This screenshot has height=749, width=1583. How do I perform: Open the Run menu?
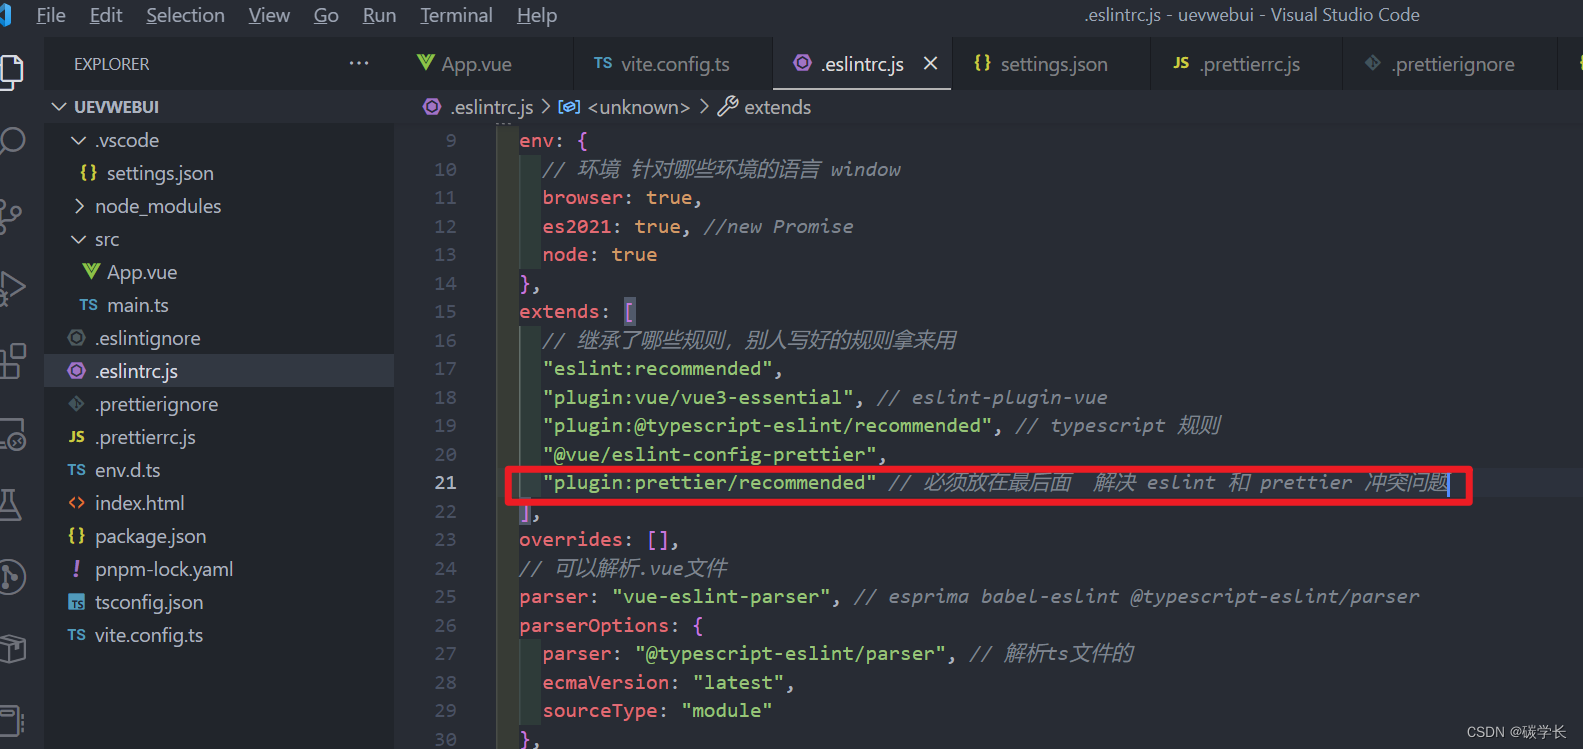pos(379,15)
